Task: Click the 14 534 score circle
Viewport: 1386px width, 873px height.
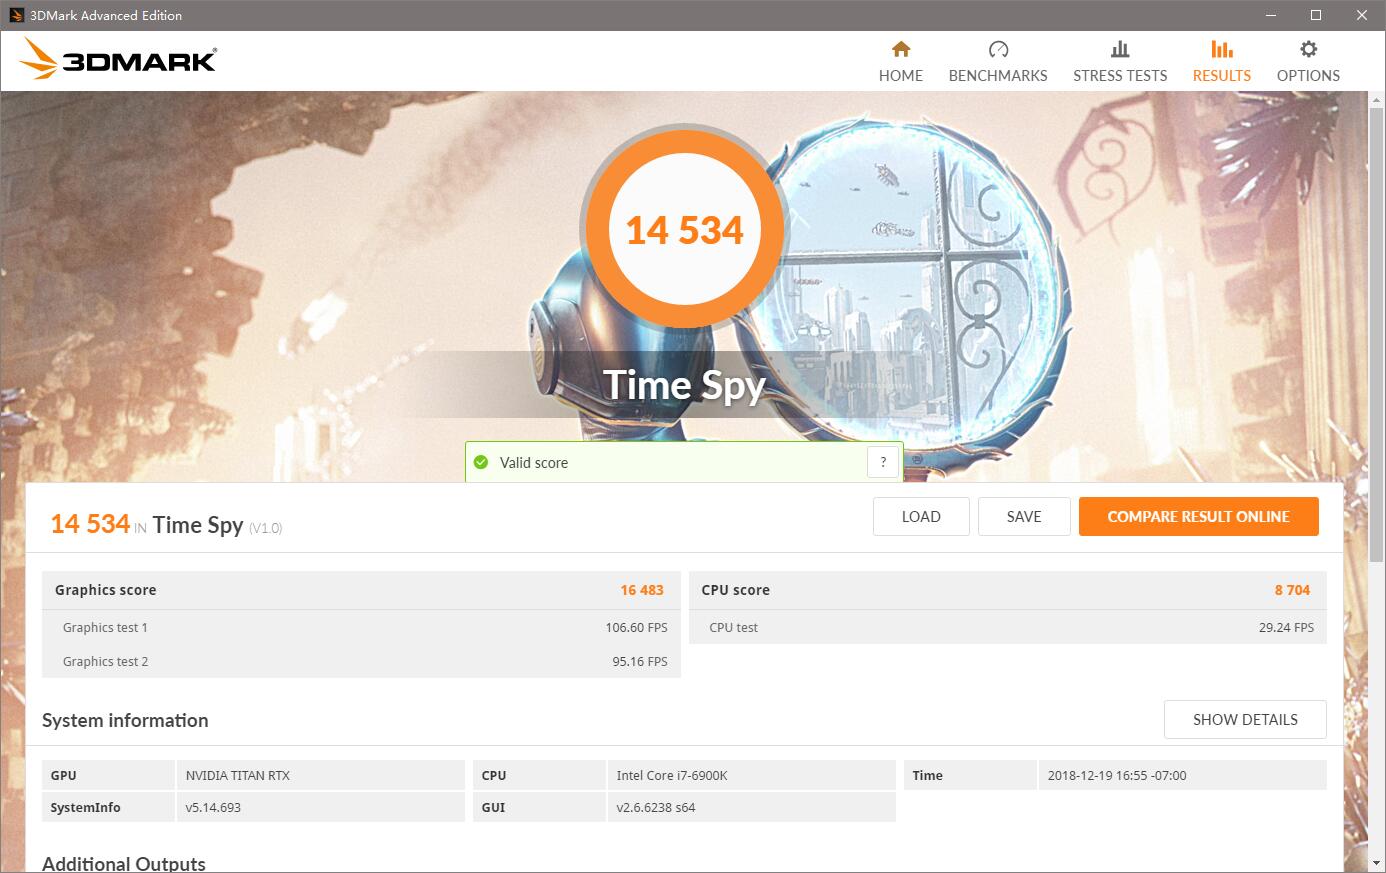Action: tap(685, 230)
